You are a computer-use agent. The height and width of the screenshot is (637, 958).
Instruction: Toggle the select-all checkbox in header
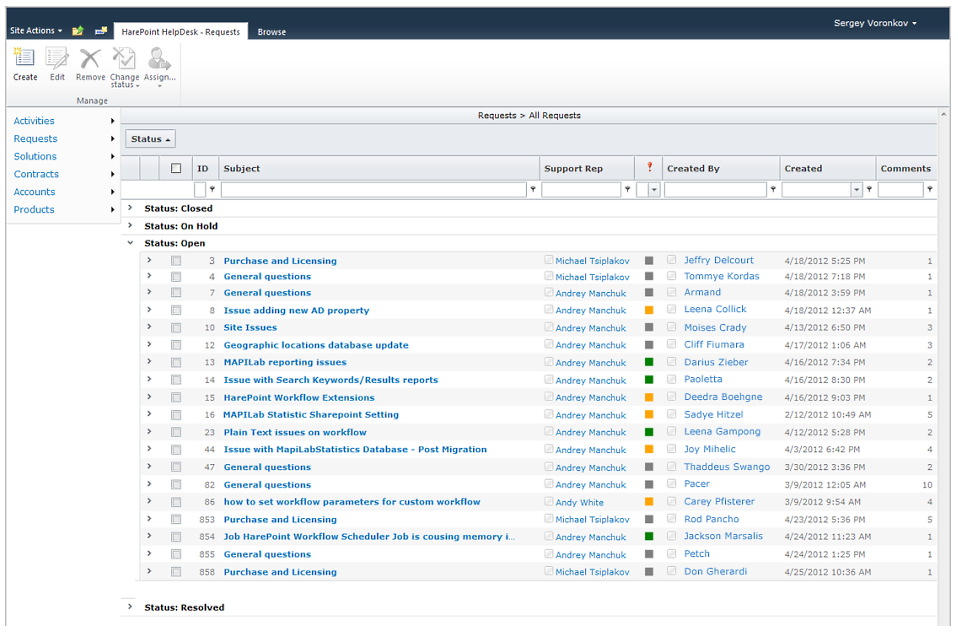point(176,168)
